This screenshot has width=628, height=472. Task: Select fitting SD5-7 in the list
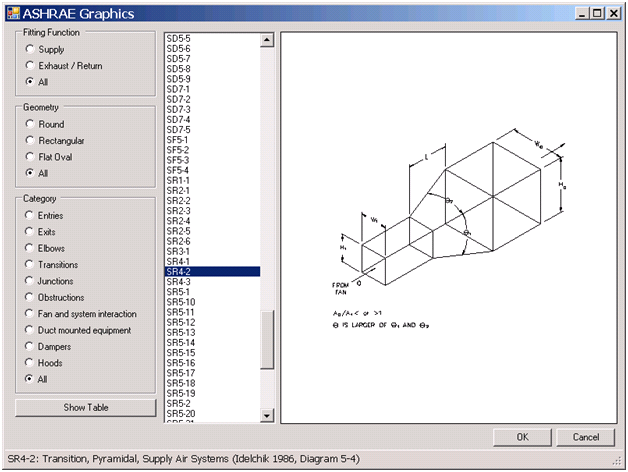tap(212, 58)
